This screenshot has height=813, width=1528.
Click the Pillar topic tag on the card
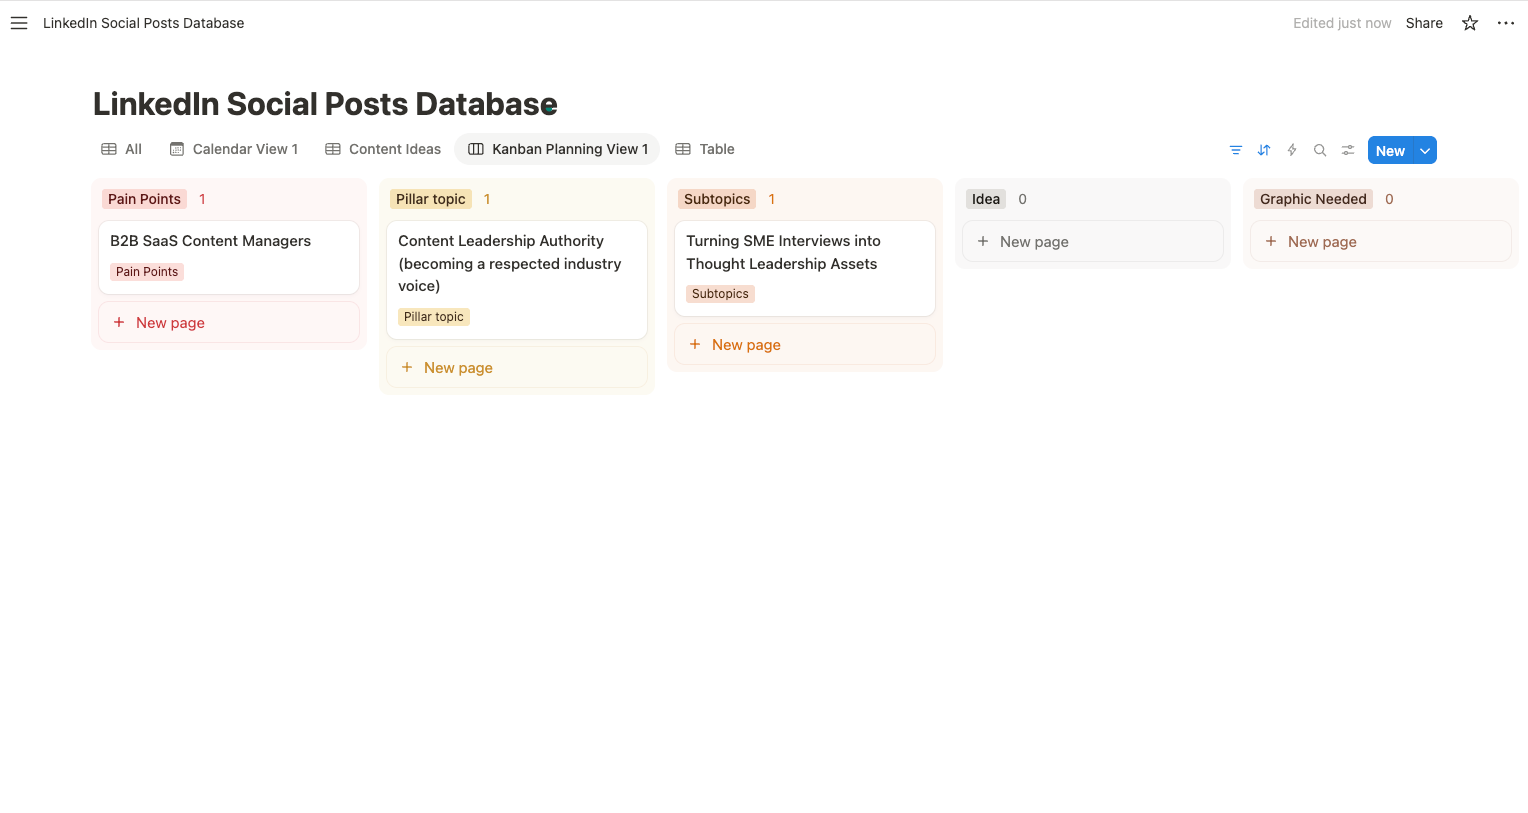point(434,317)
